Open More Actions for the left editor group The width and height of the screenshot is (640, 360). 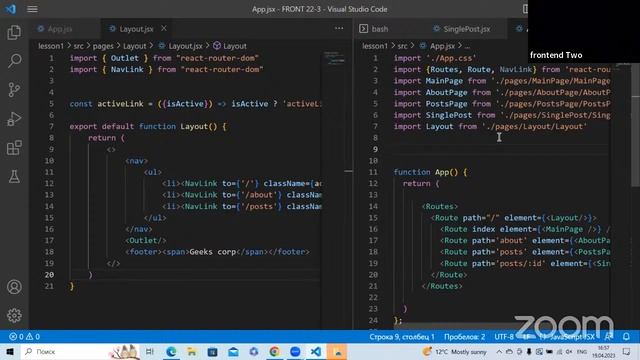tap(339, 28)
